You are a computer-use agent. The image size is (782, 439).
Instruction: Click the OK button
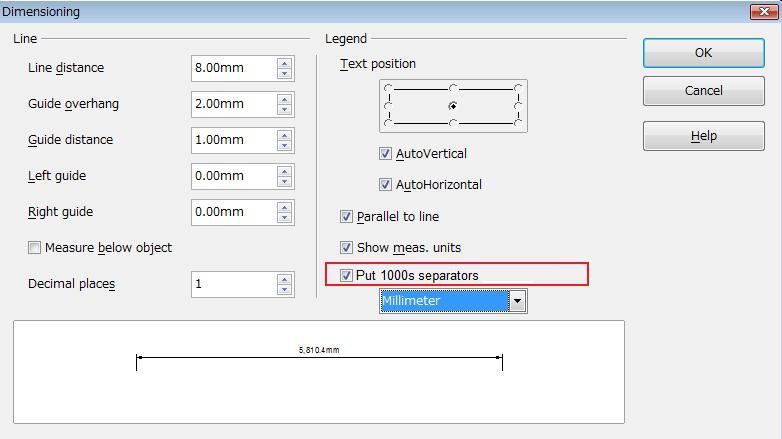tap(703, 53)
